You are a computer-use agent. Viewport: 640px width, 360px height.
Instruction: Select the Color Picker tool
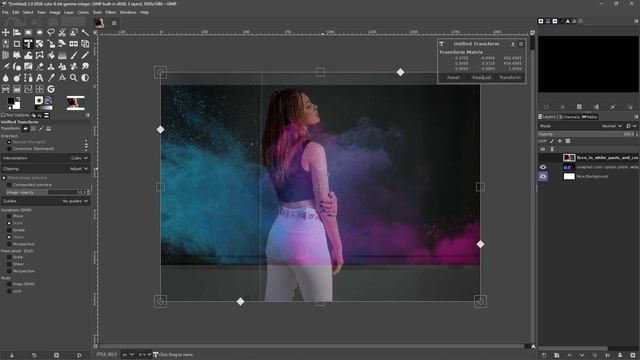(x=51, y=78)
